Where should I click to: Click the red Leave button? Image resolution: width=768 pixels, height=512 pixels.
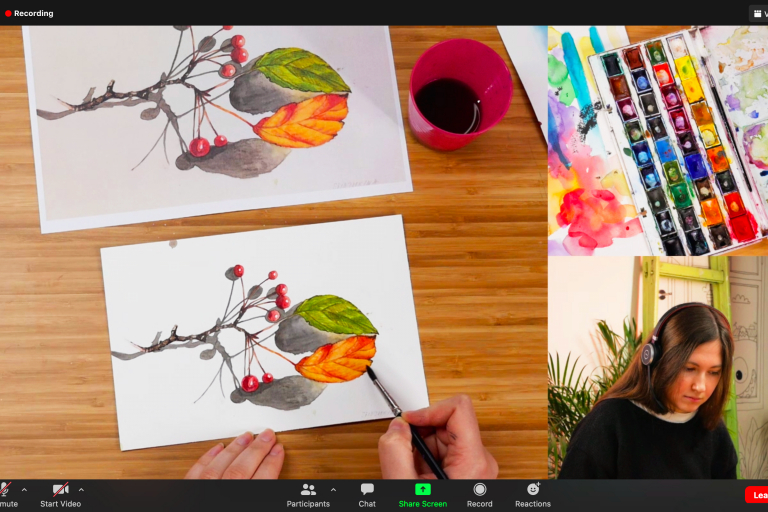[x=757, y=494]
